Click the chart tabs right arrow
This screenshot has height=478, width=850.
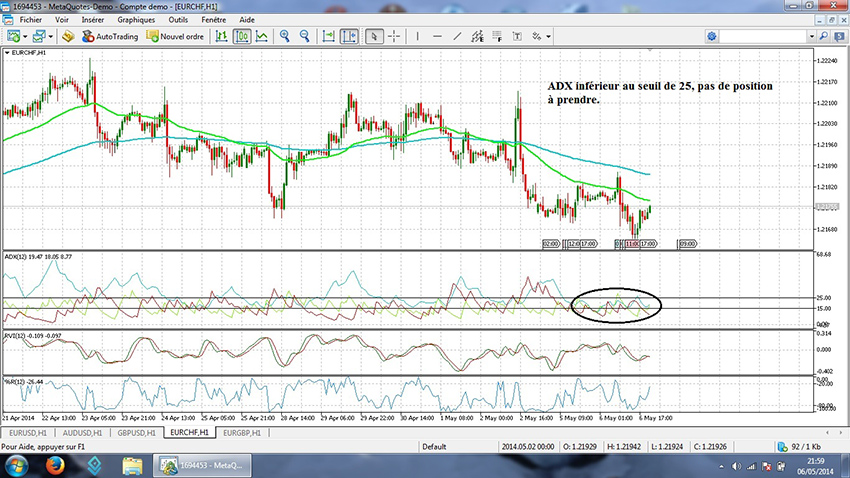pos(842,432)
